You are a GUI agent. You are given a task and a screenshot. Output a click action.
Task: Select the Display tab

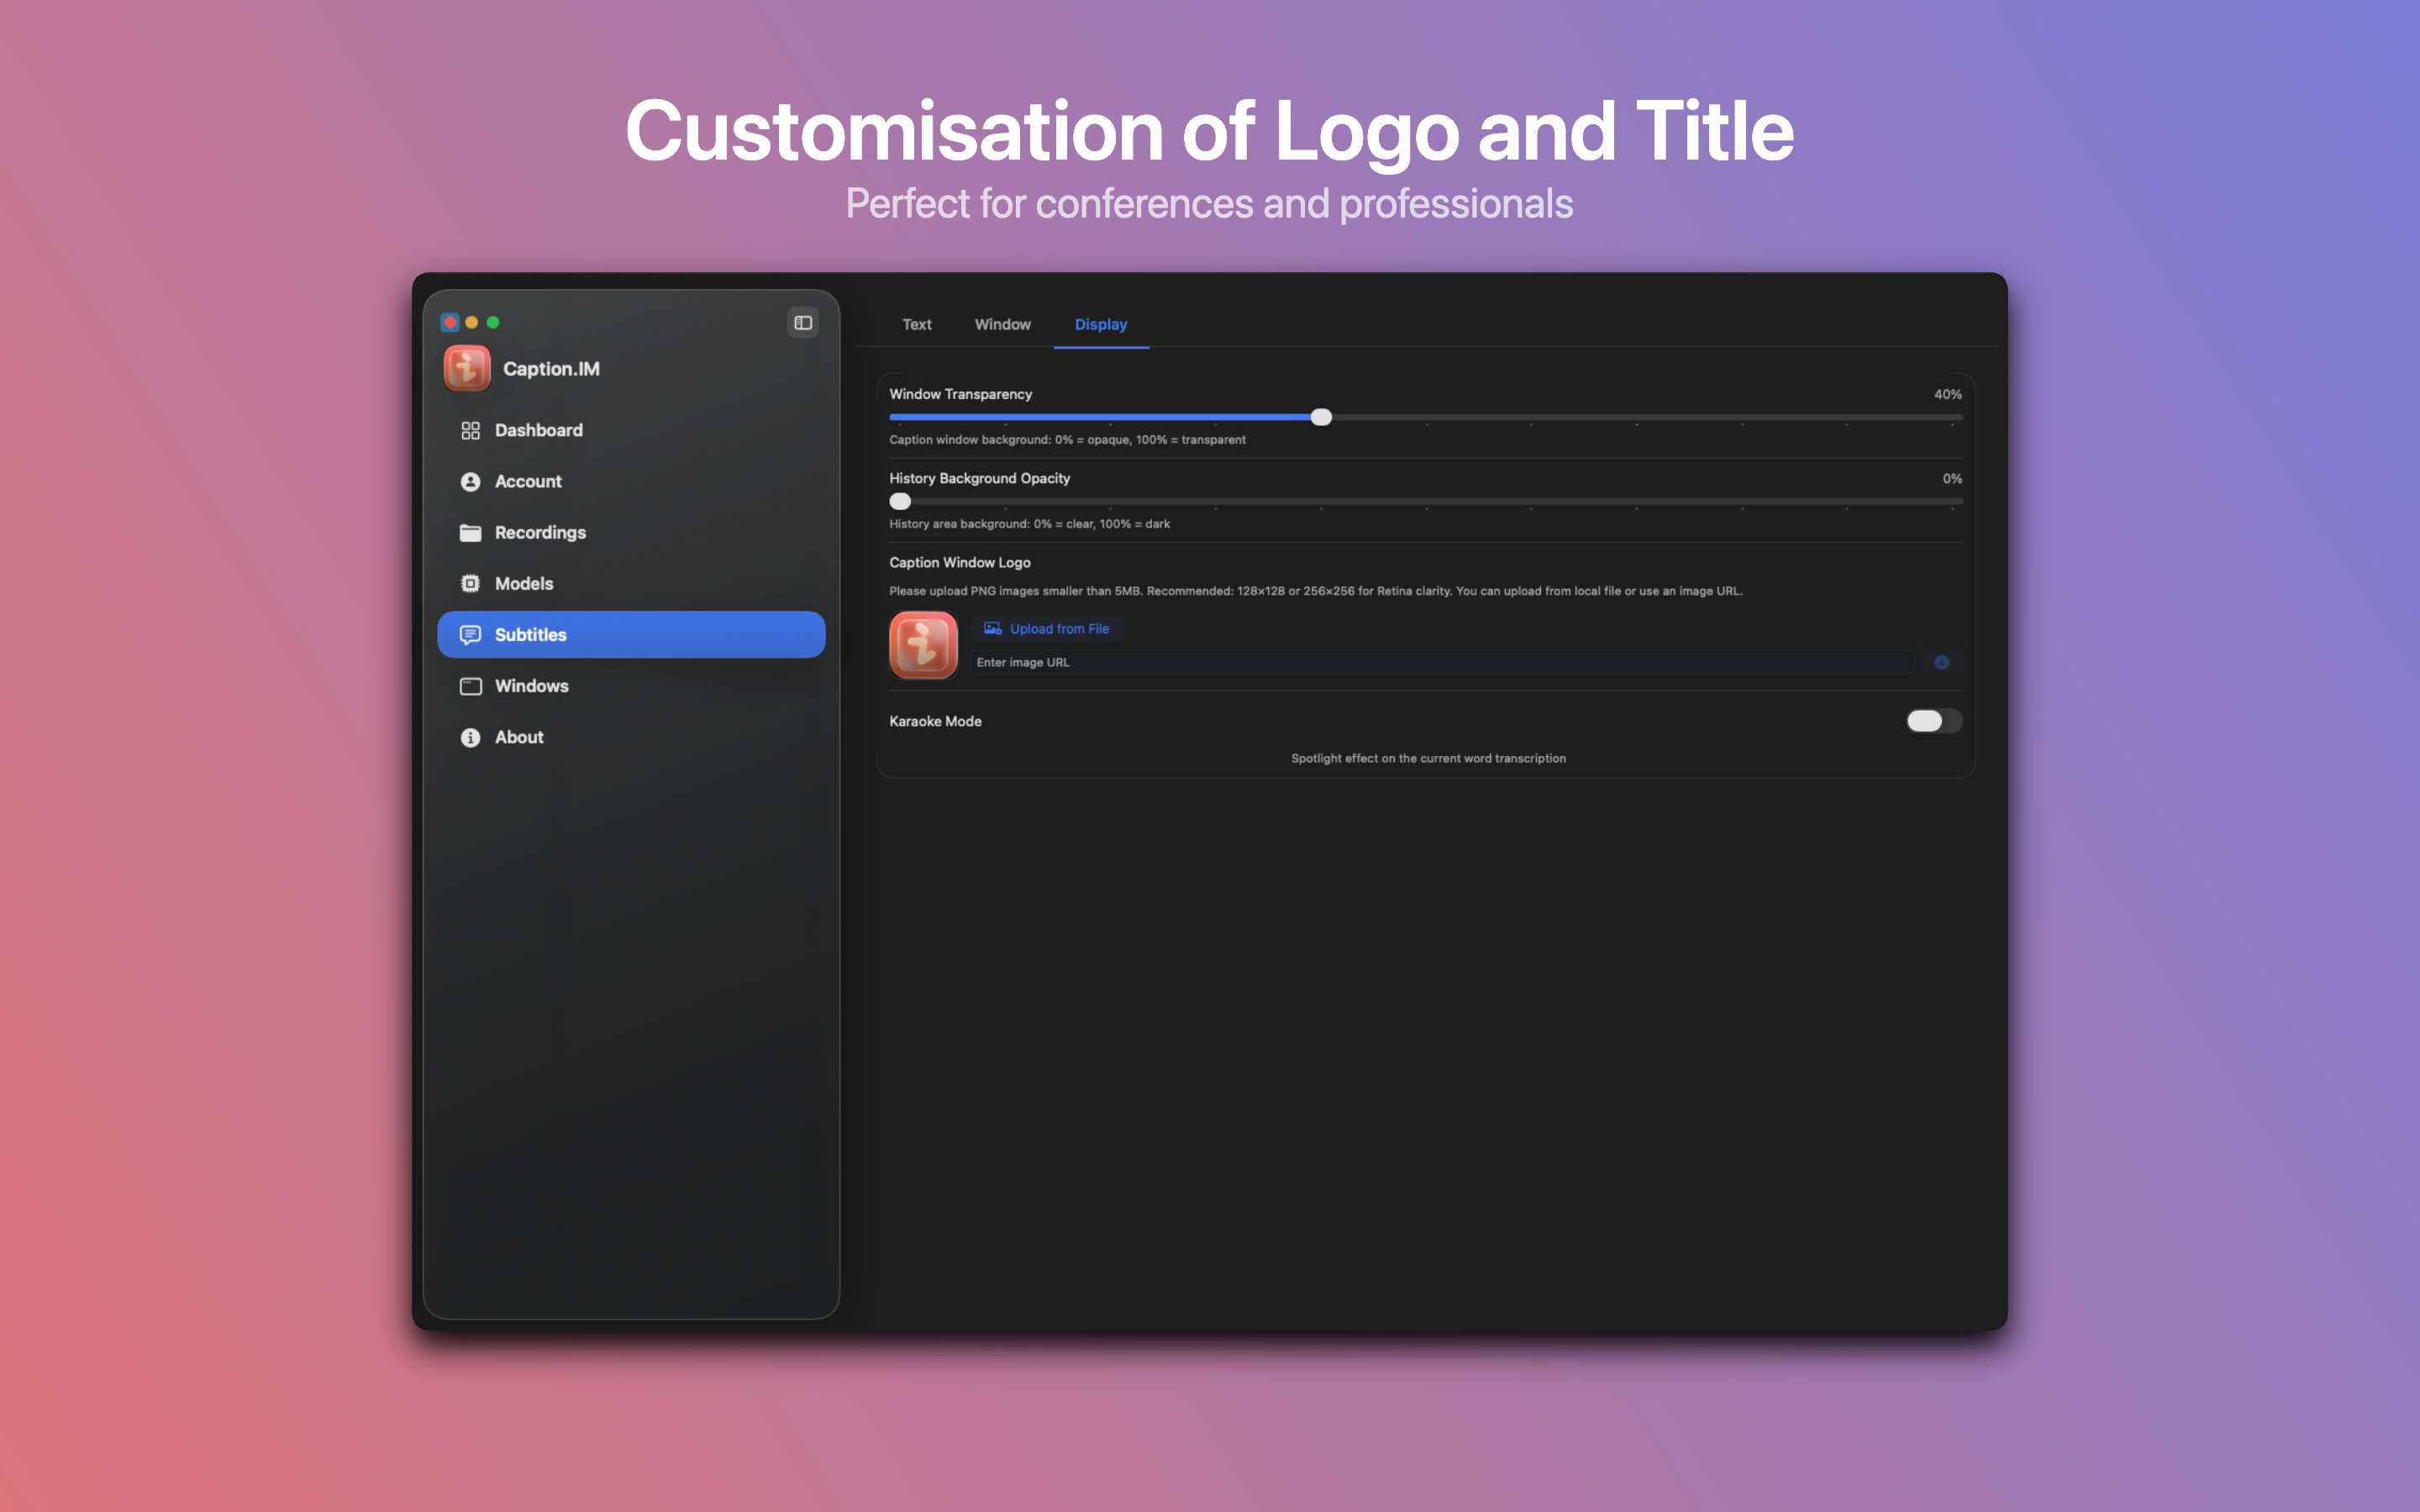(x=1100, y=324)
